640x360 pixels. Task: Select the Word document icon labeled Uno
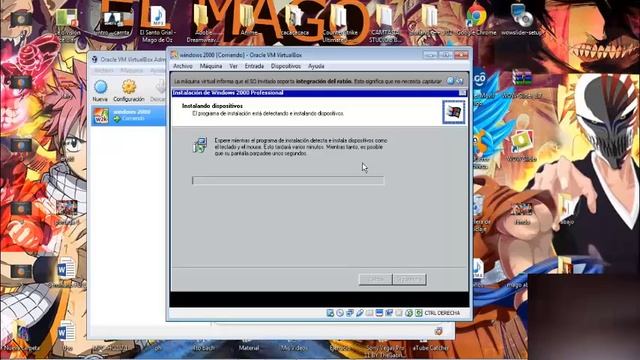66,336
